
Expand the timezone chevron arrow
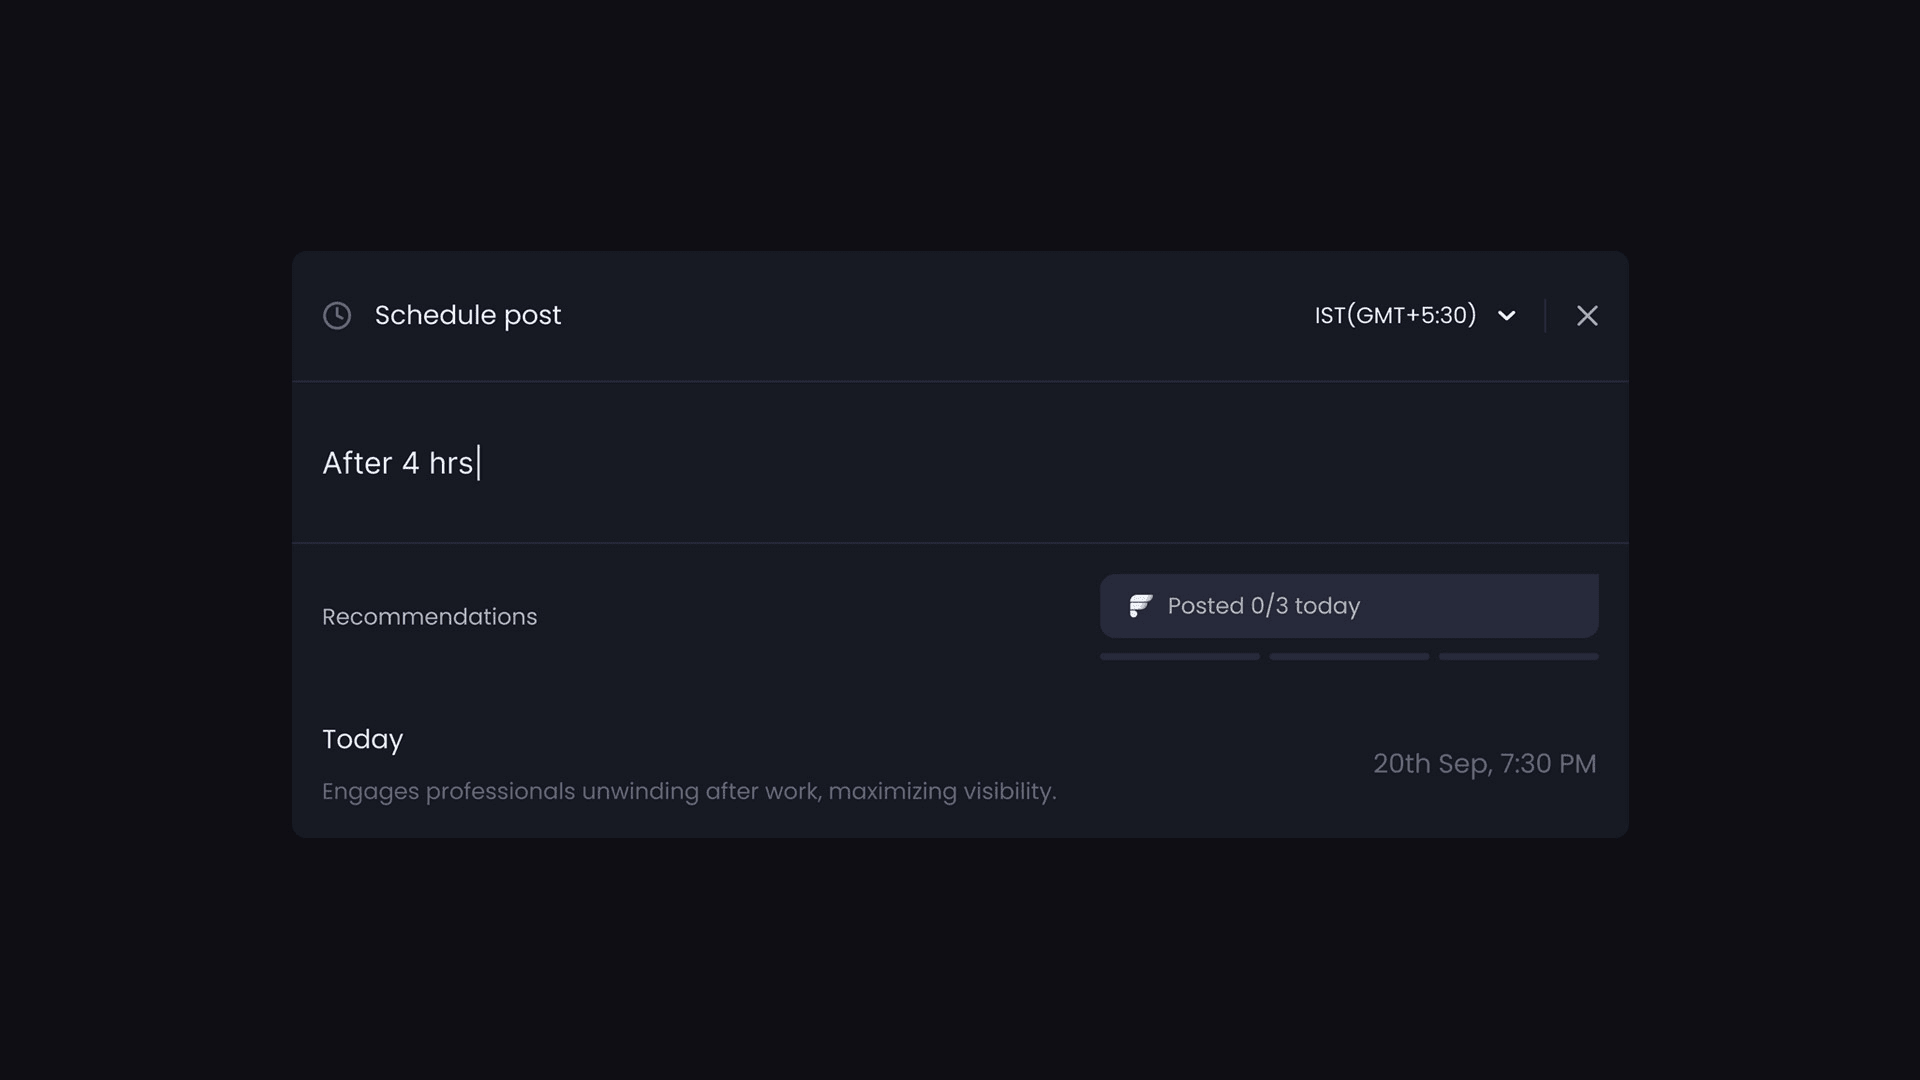tap(1506, 316)
